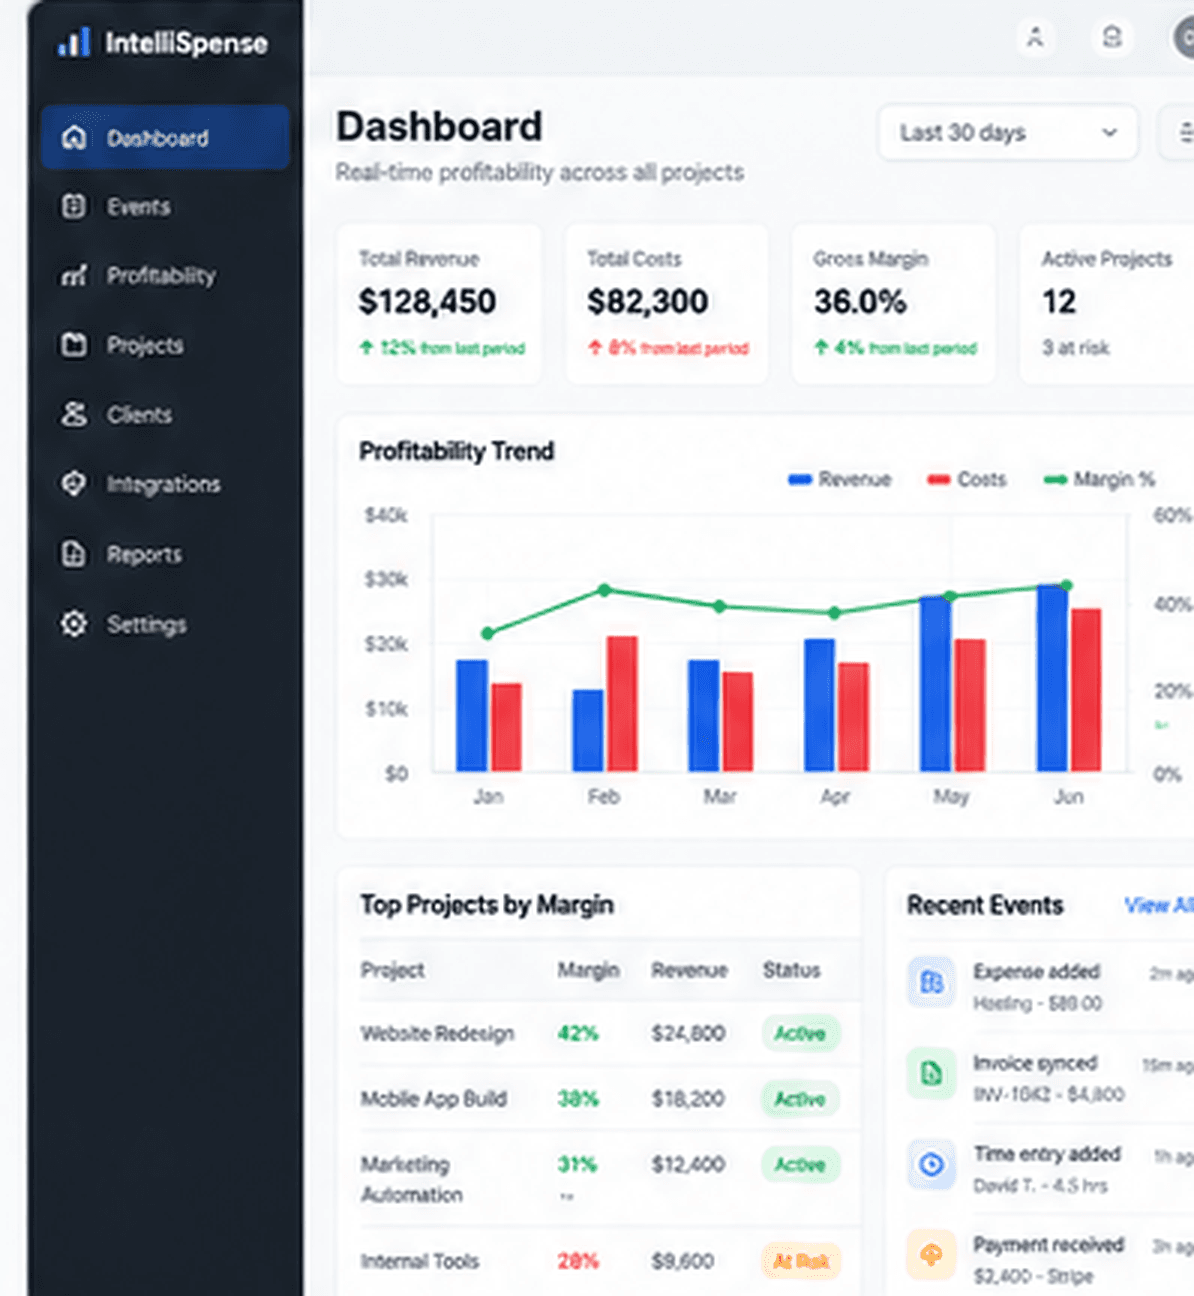Click the Settings gear icon in sidebar

click(74, 624)
